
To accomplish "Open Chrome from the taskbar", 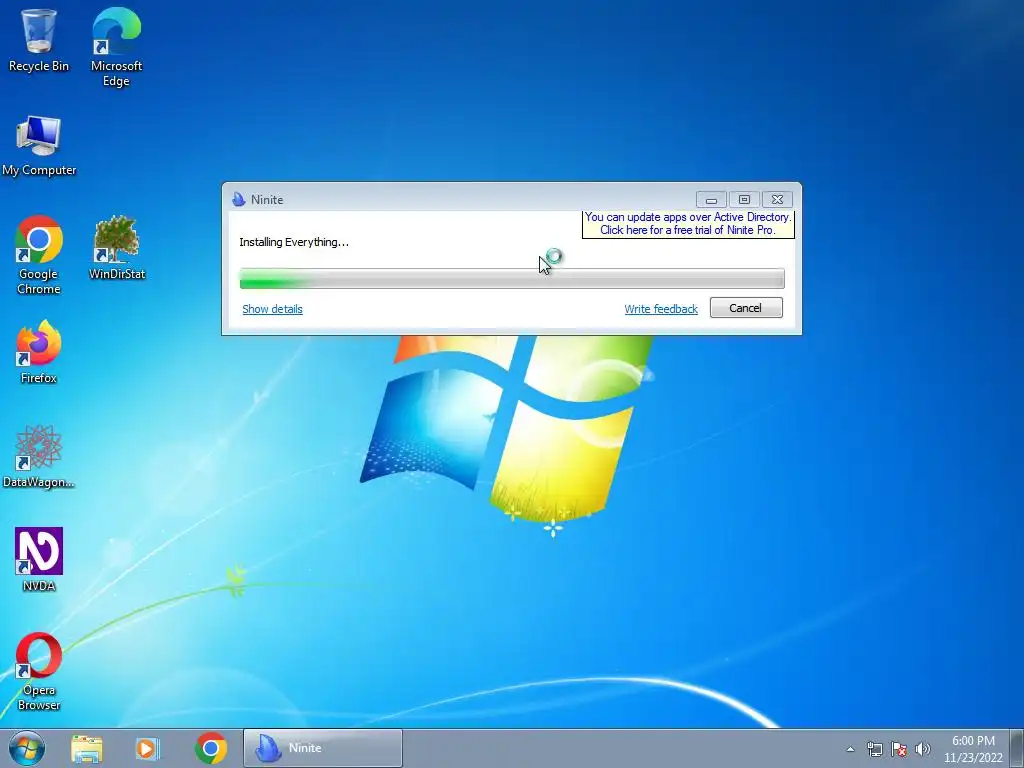I will click(x=210, y=748).
